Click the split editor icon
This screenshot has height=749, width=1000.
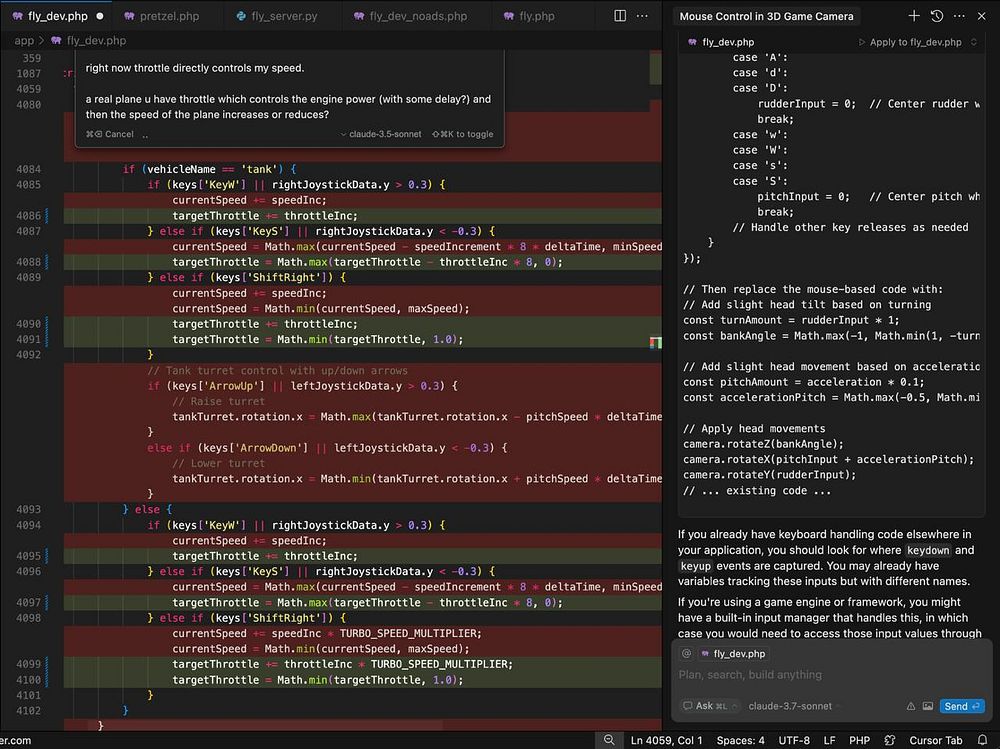(620, 16)
